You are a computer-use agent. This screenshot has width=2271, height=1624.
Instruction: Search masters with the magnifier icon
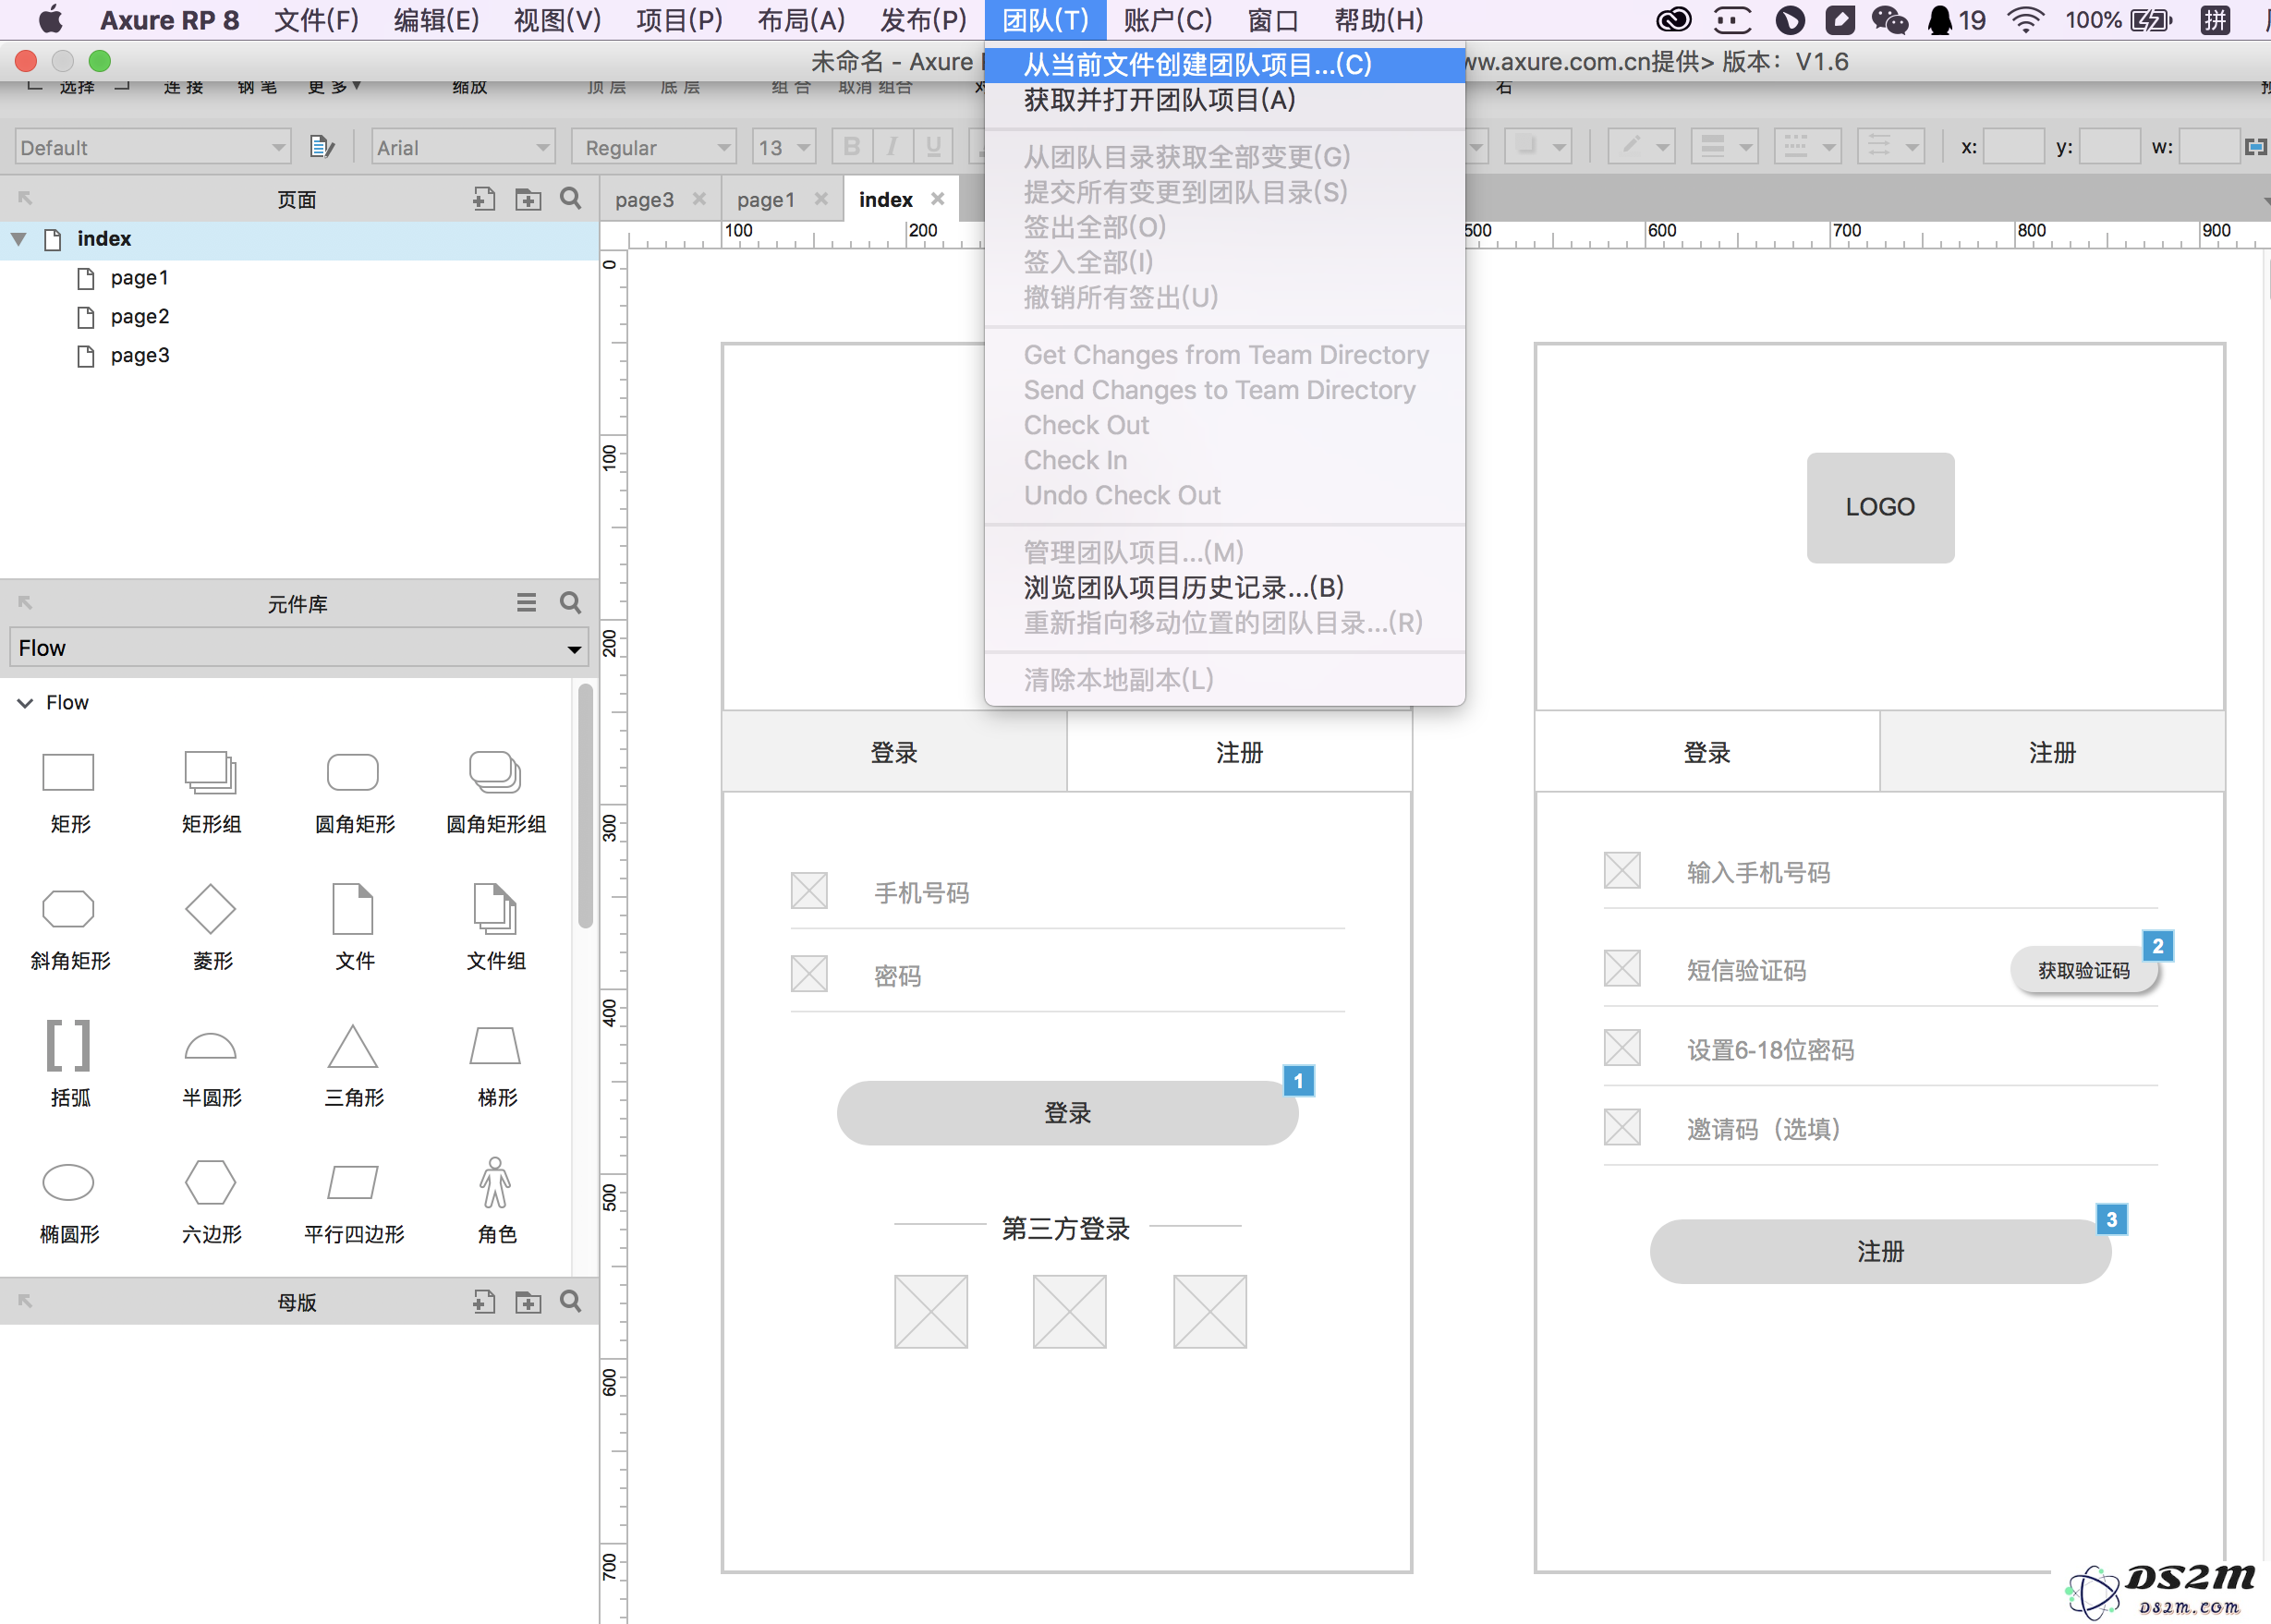571,1300
